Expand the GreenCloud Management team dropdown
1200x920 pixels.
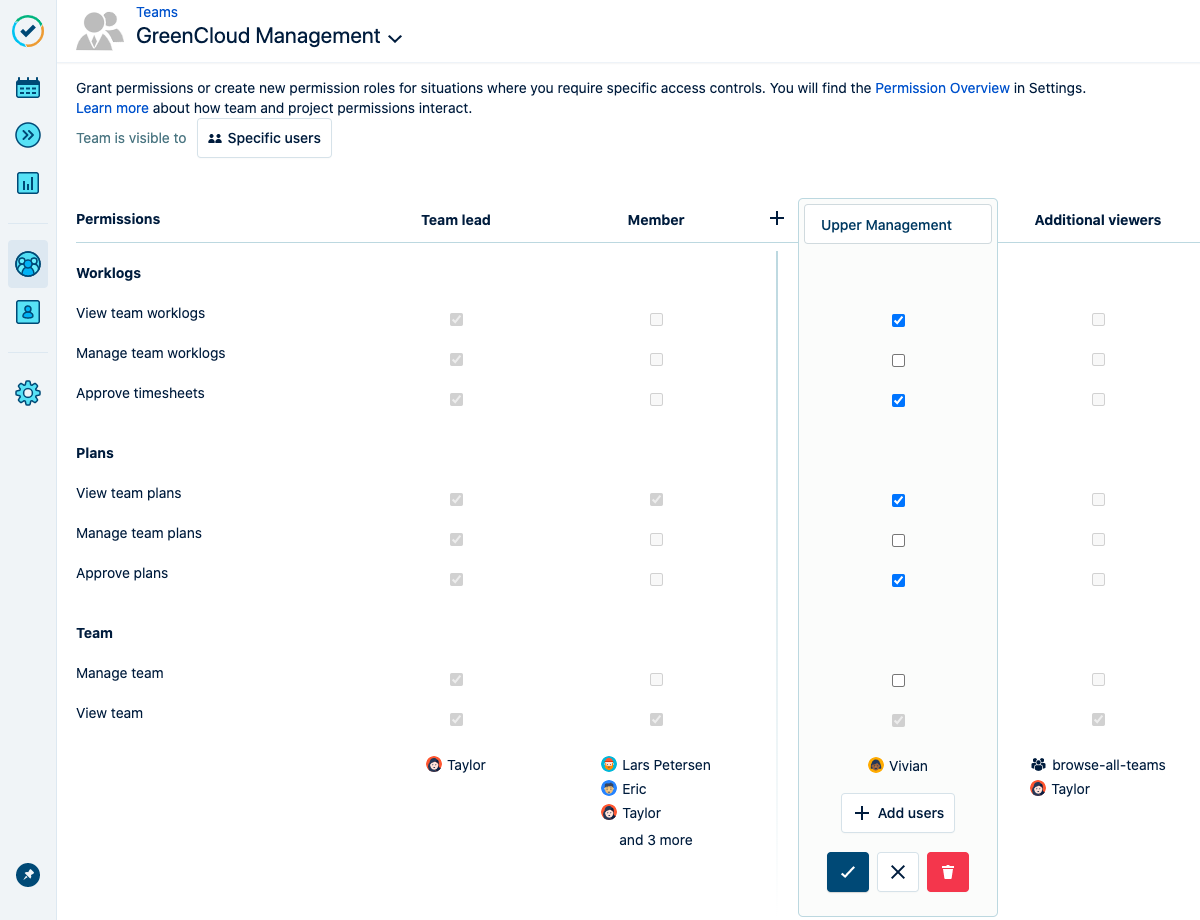(395, 38)
